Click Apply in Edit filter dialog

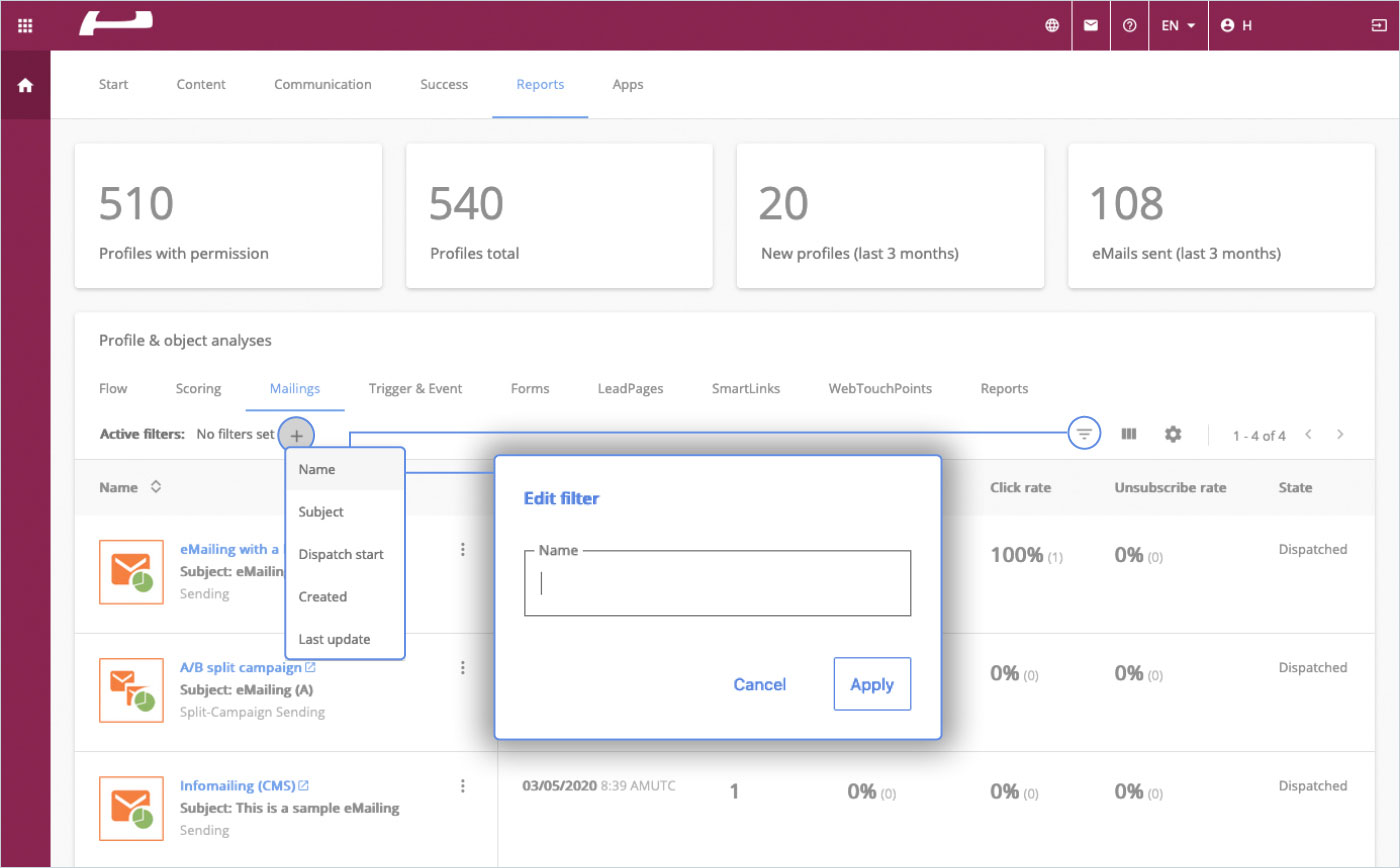[871, 684]
